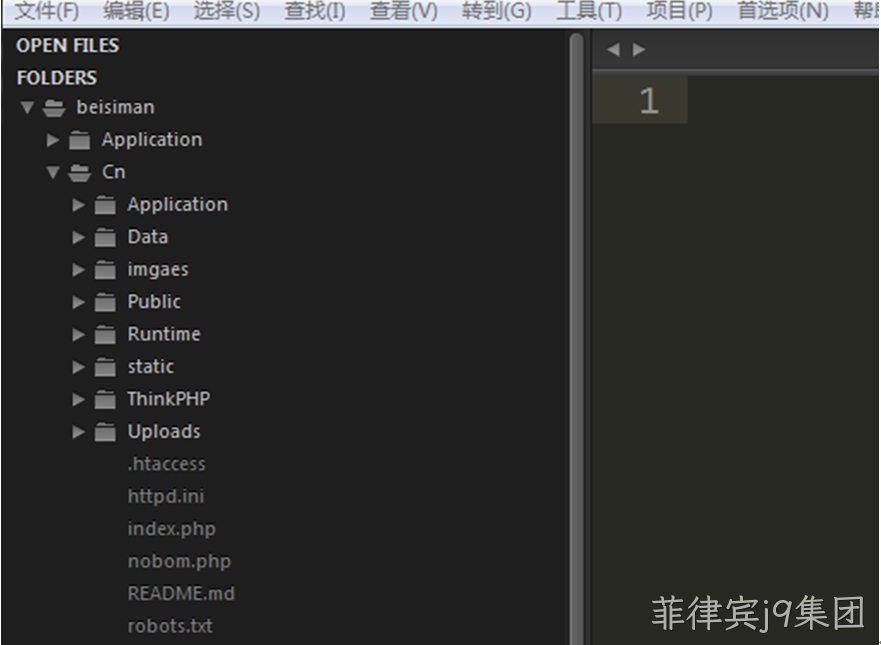Collapse the Cn folder tree
This screenshot has width=881, height=645.
[53, 172]
